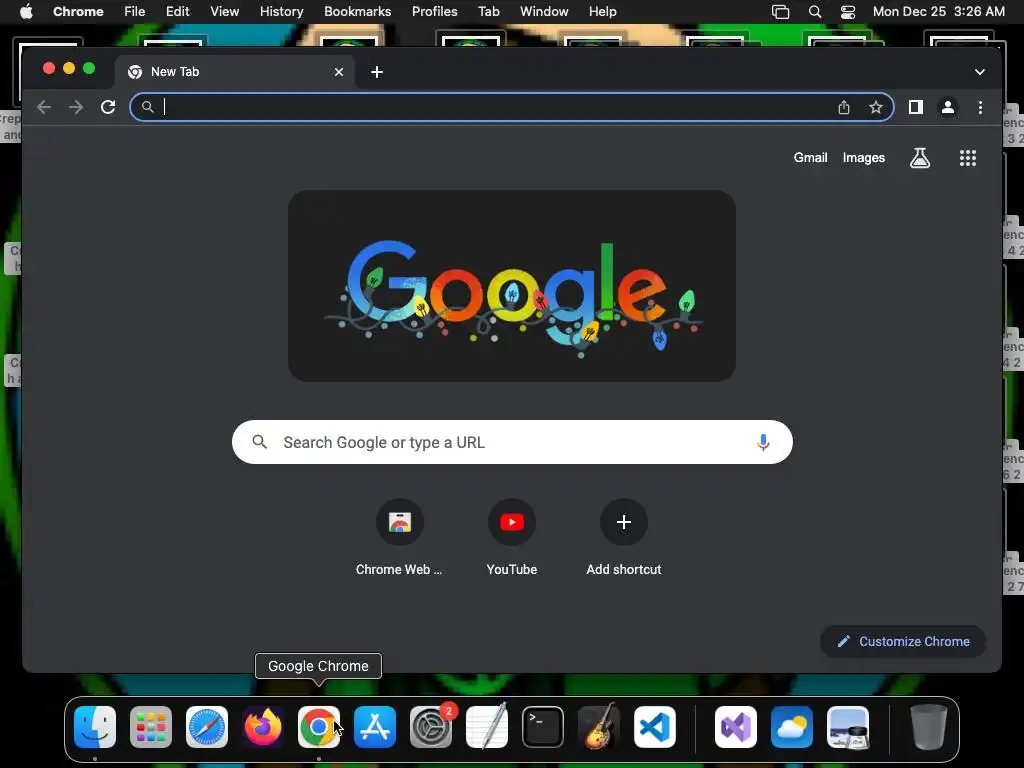
Task: Select the New Tab tab
Action: pos(235,72)
